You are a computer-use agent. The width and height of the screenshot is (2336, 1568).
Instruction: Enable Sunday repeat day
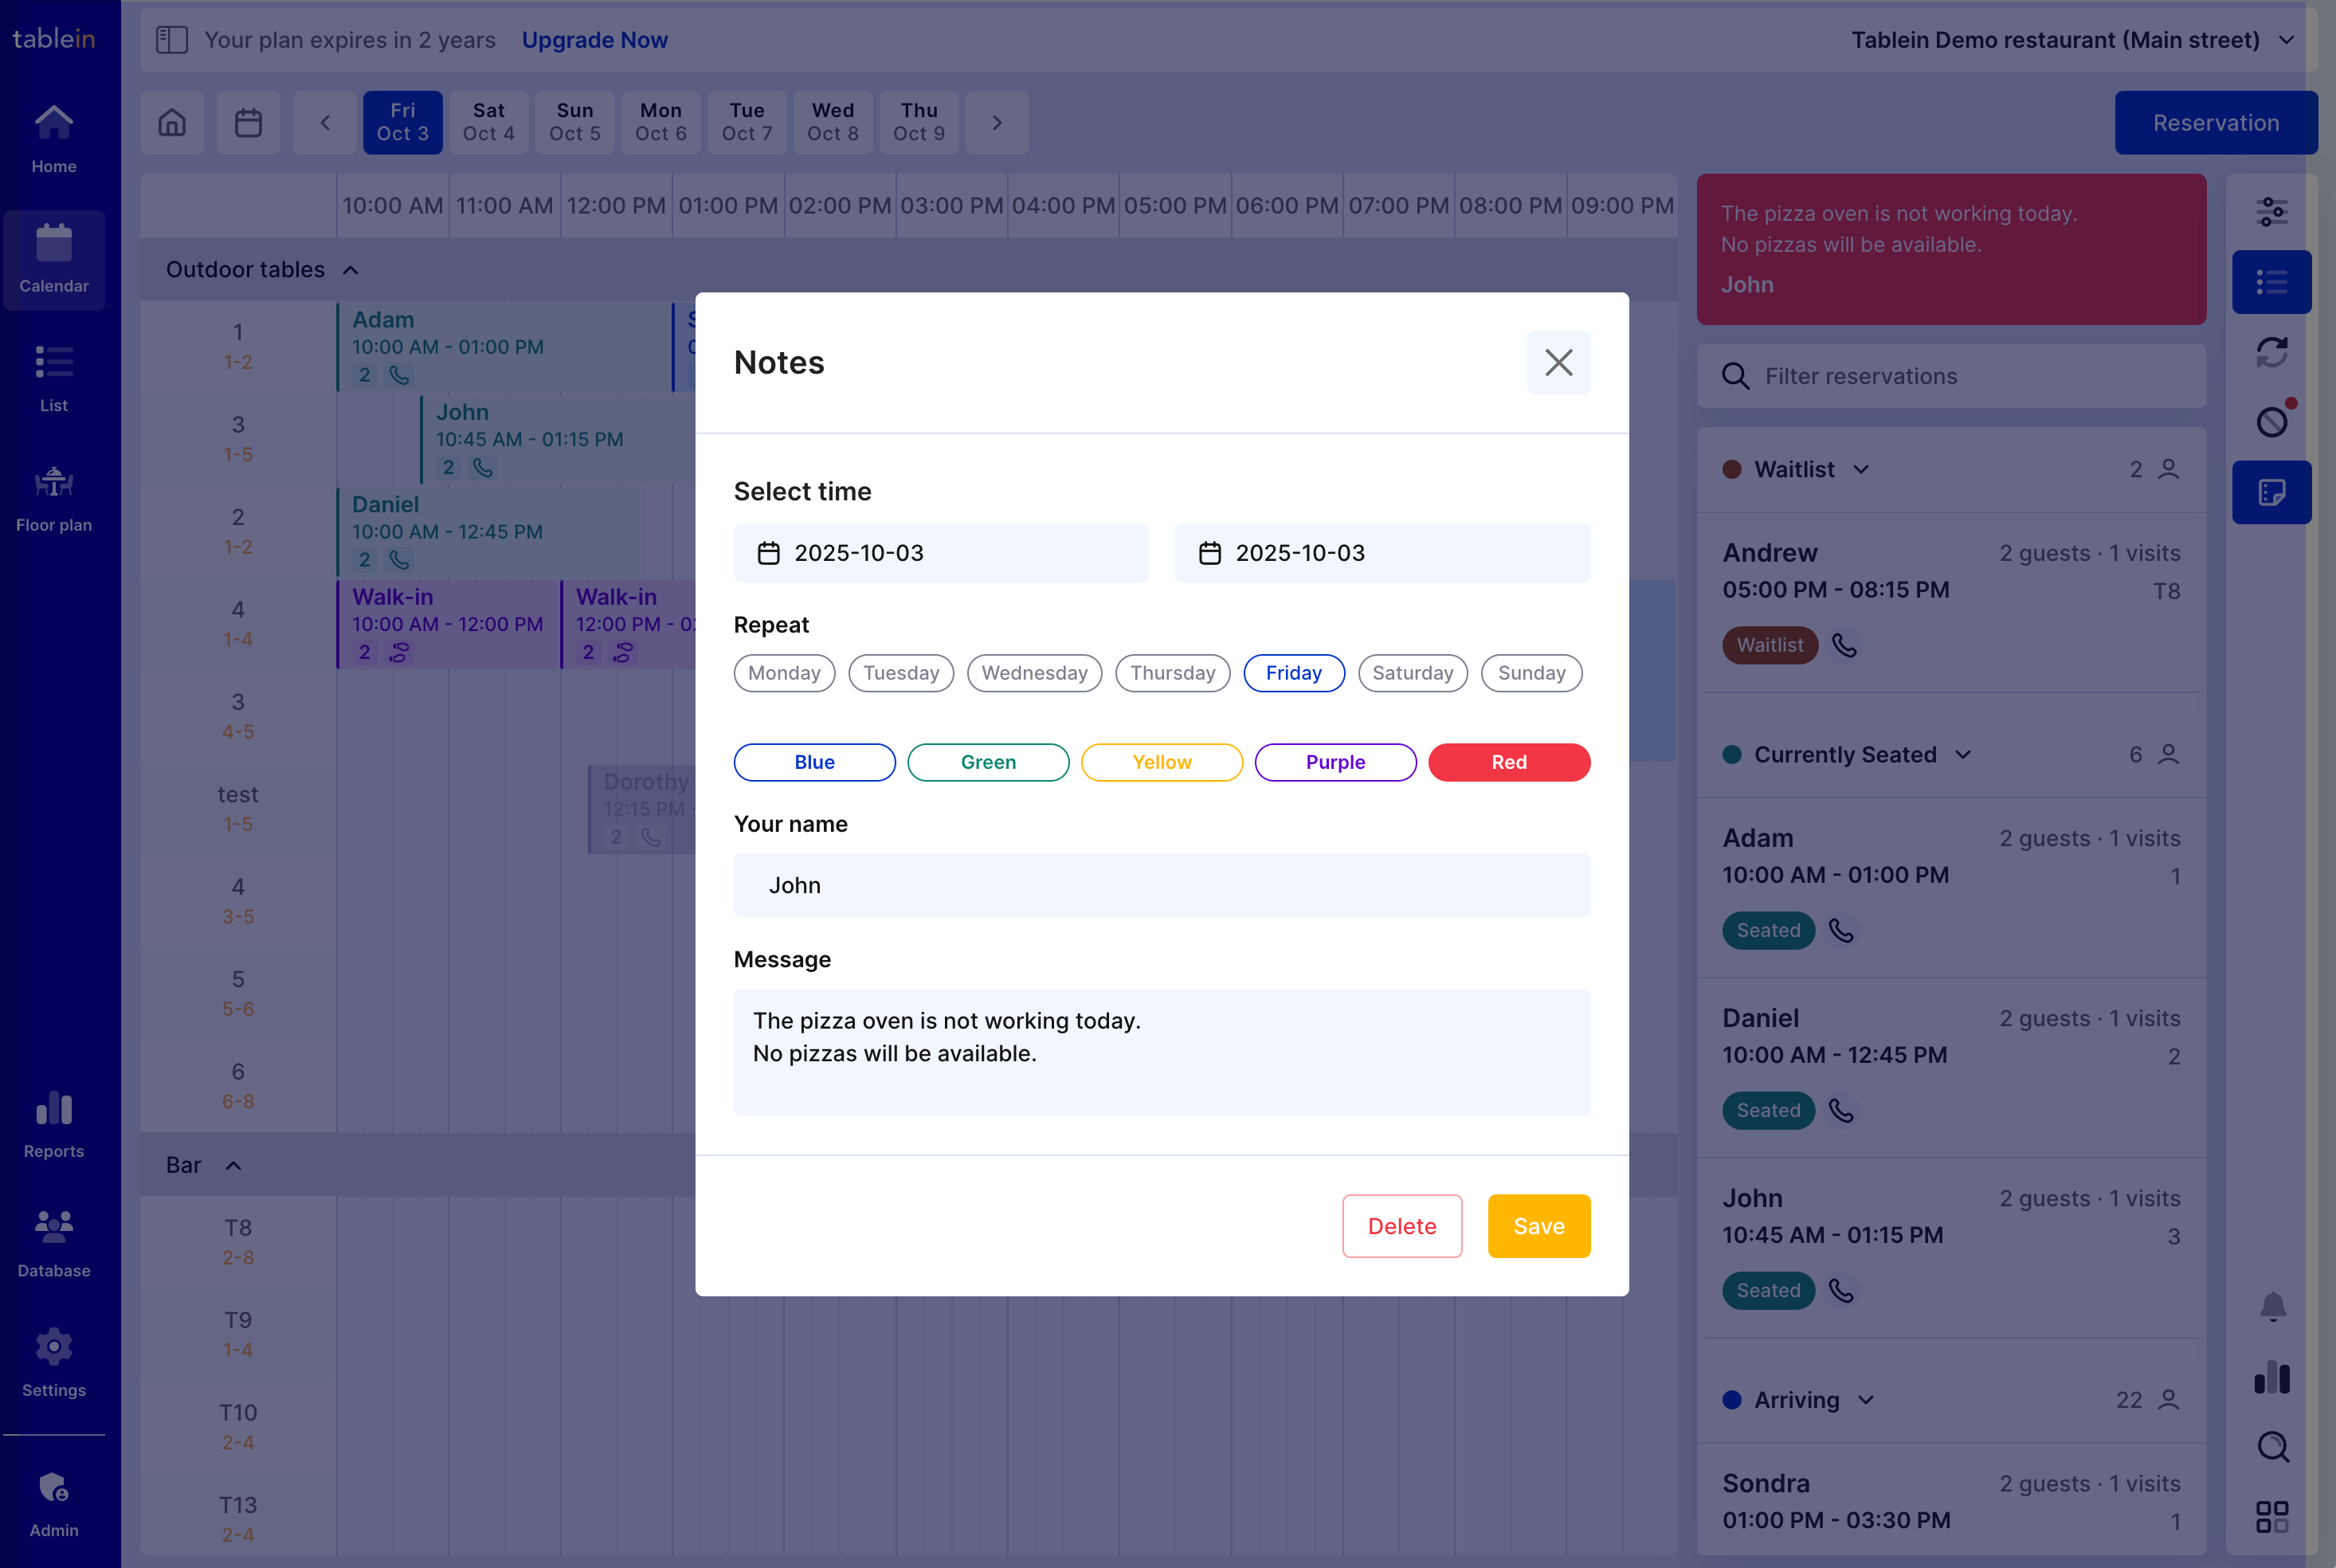[x=1530, y=673]
